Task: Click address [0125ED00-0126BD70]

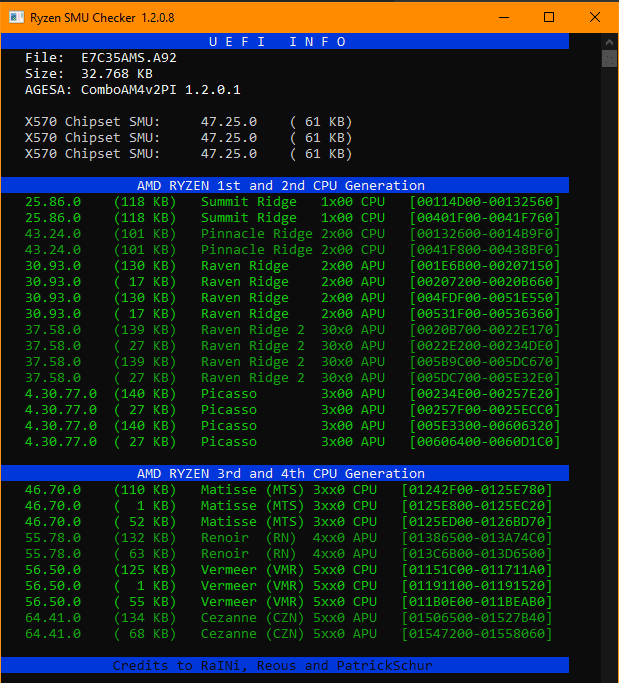Action: pos(477,521)
